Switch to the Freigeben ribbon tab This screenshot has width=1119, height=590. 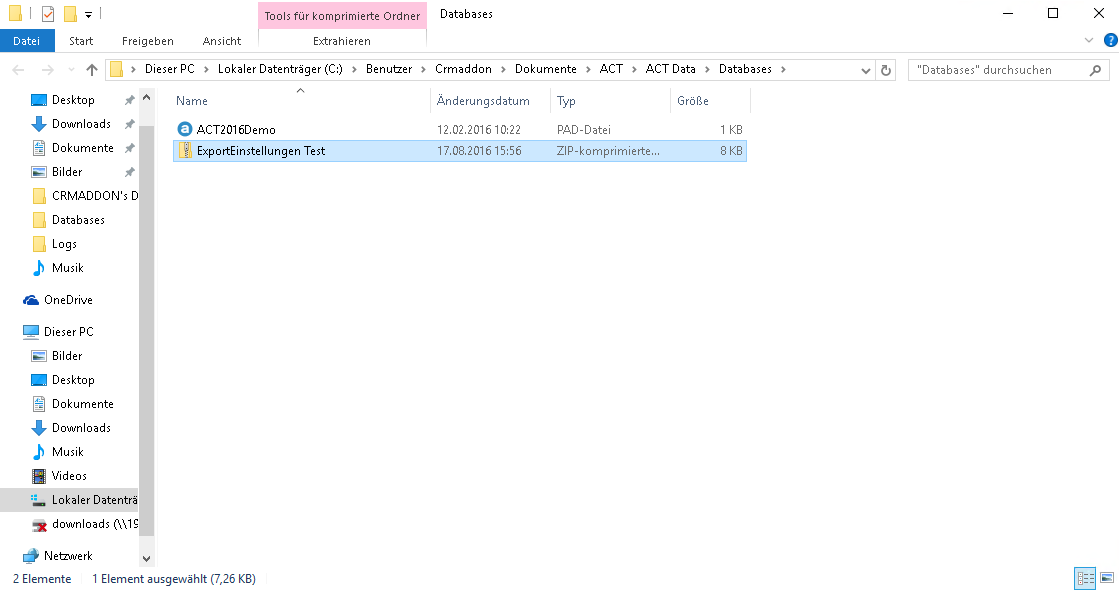pos(148,41)
